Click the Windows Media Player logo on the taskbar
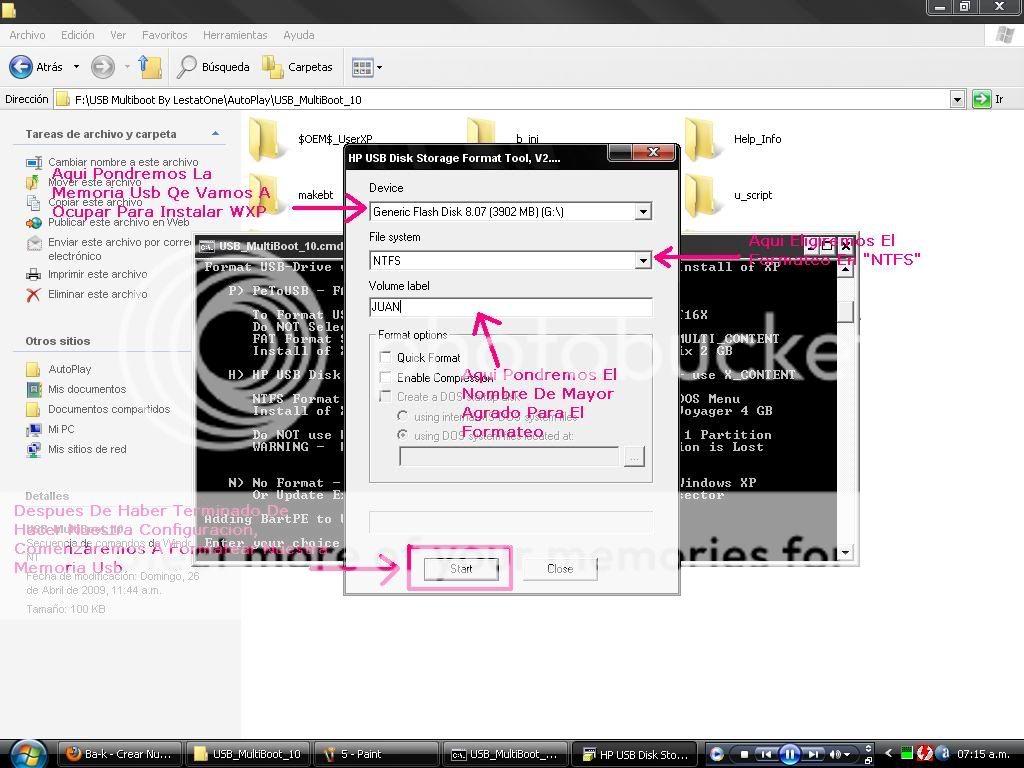1024x768 pixels. 716,754
